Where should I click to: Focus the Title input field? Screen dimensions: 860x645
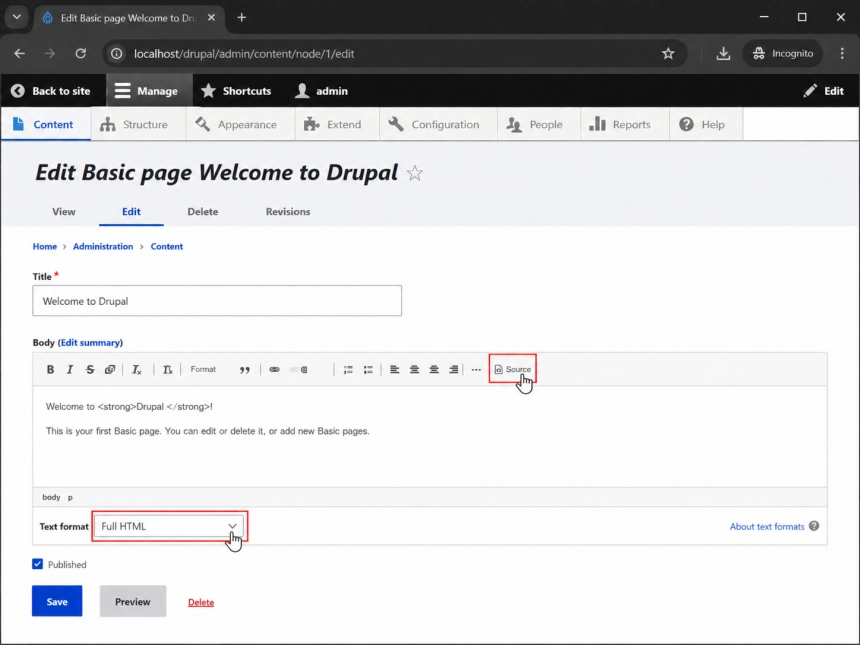click(x=217, y=301)
